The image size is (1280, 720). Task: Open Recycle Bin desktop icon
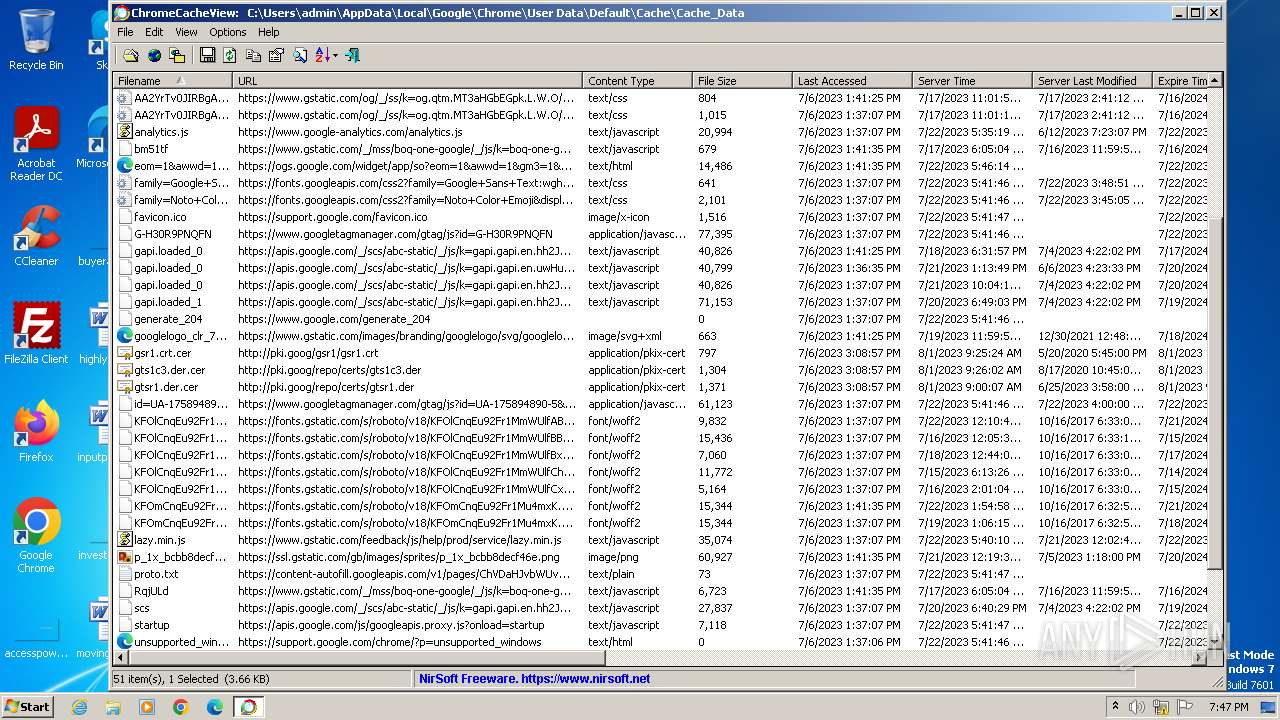[36, 40]
